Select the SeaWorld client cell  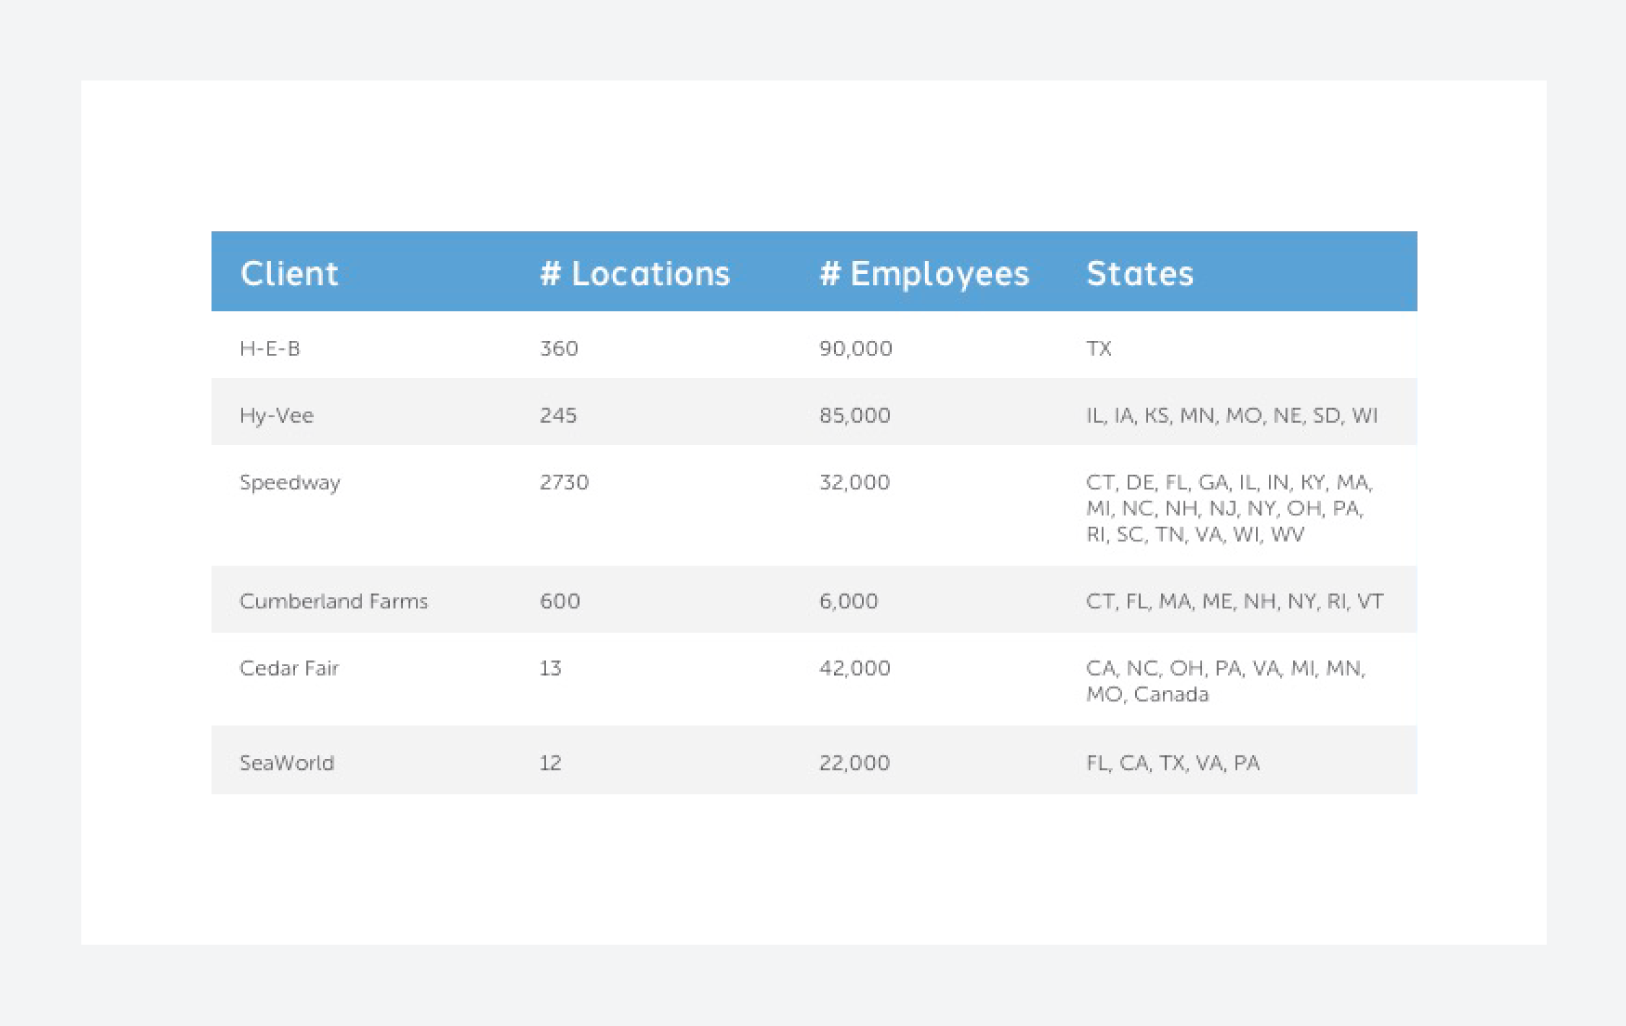coord(287,763)
